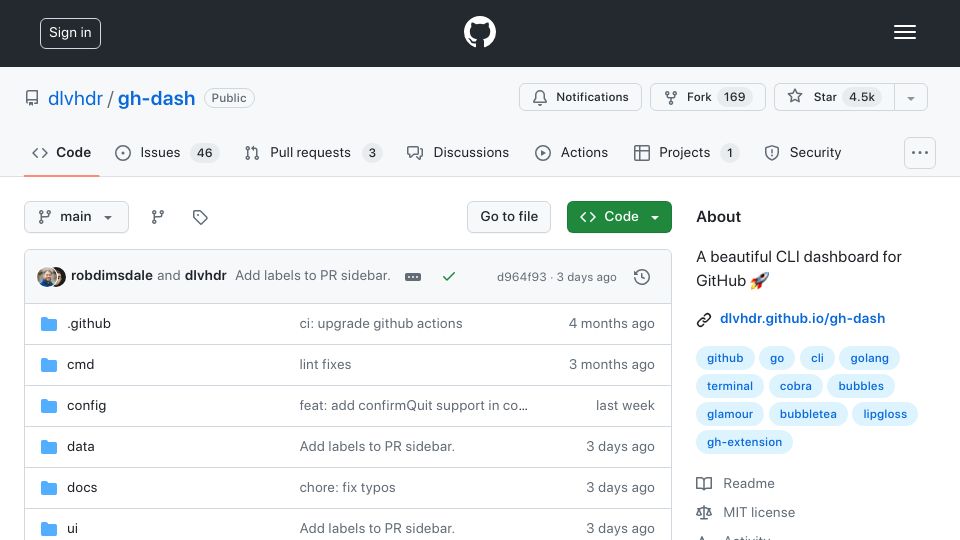Viewport: 960px width, 540px height.
Task: Open "ci: upgrade github actions" commit
Action: point(381,323)
